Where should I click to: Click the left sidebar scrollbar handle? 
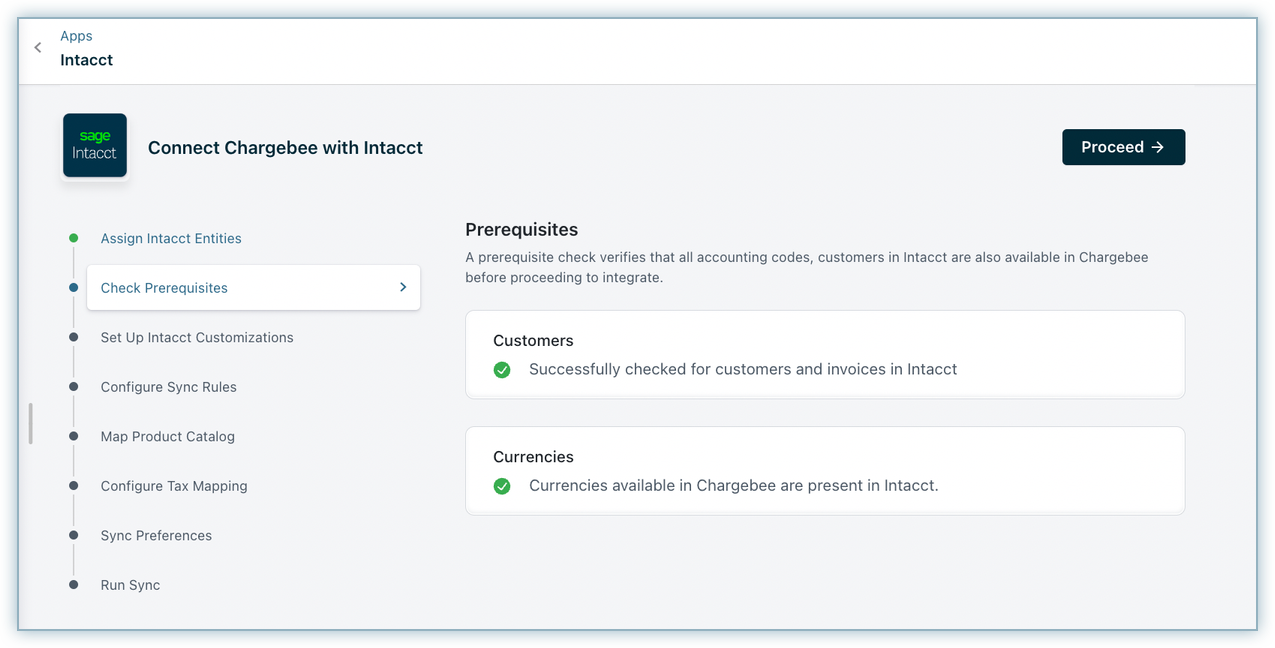[x=31, y=424]
